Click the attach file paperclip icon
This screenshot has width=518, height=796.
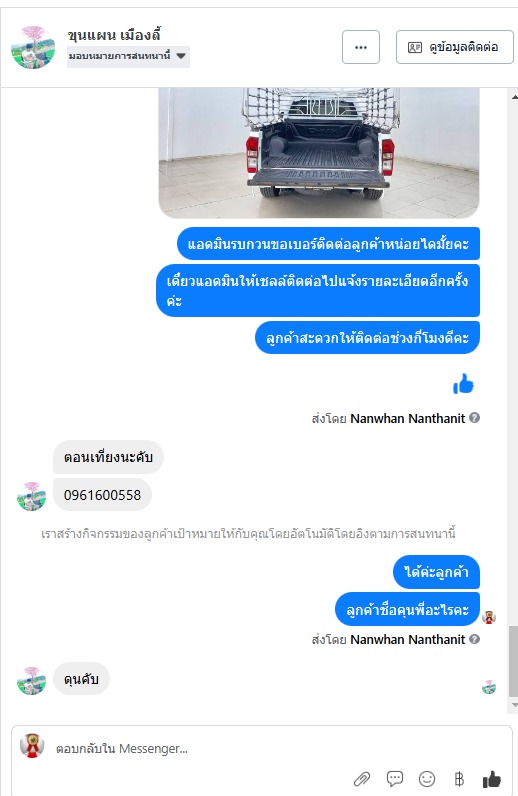362,779
